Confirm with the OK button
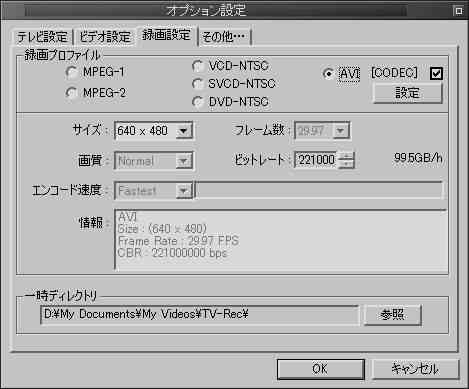Image resolution: width=469 pixels, height=389 pixels. click(320, 369)
